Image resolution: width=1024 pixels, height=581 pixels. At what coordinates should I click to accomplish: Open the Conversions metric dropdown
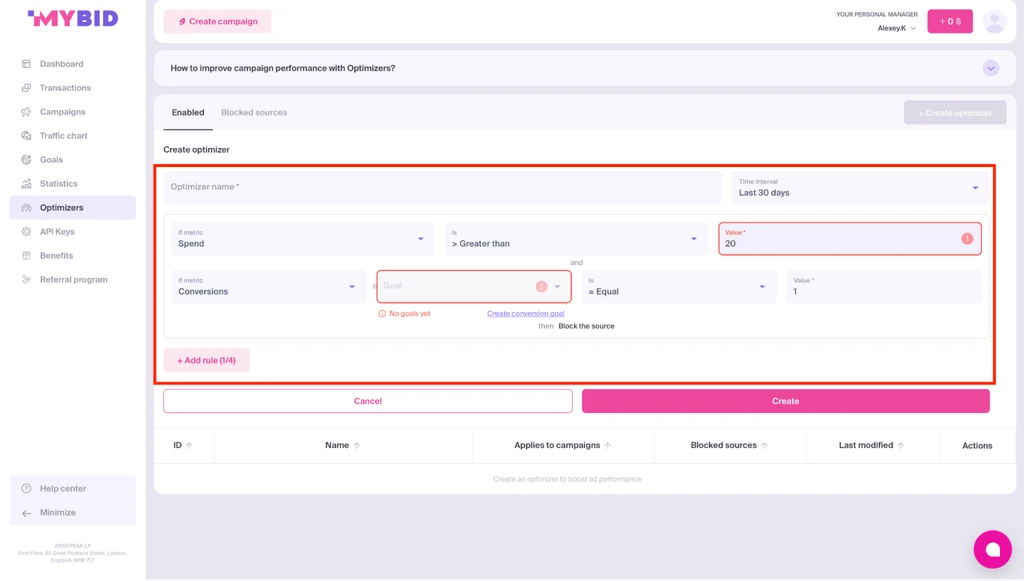pyautogui.click(x=268, y=287)
